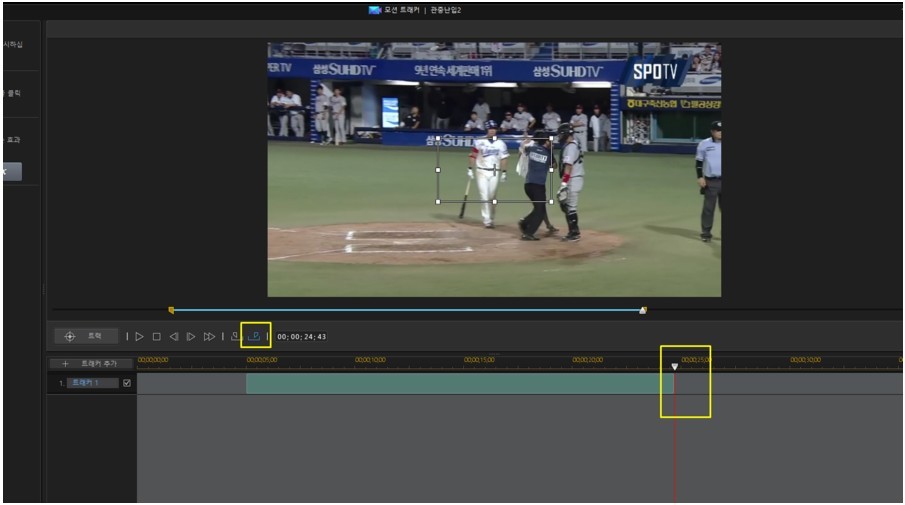
Task: Stop playback with the square Stop icon
Action: [156, 337]
